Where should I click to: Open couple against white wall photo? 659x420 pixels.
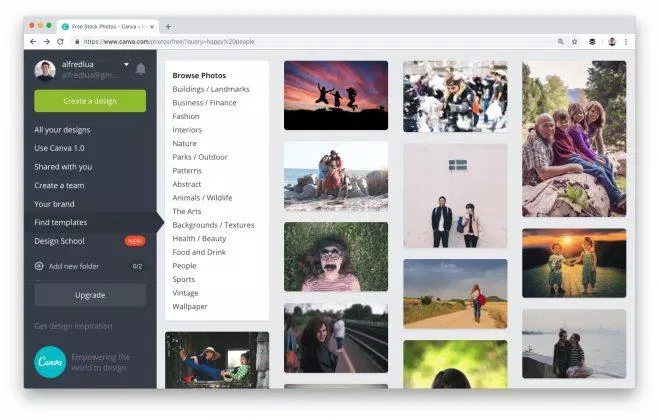click(455, 196)
